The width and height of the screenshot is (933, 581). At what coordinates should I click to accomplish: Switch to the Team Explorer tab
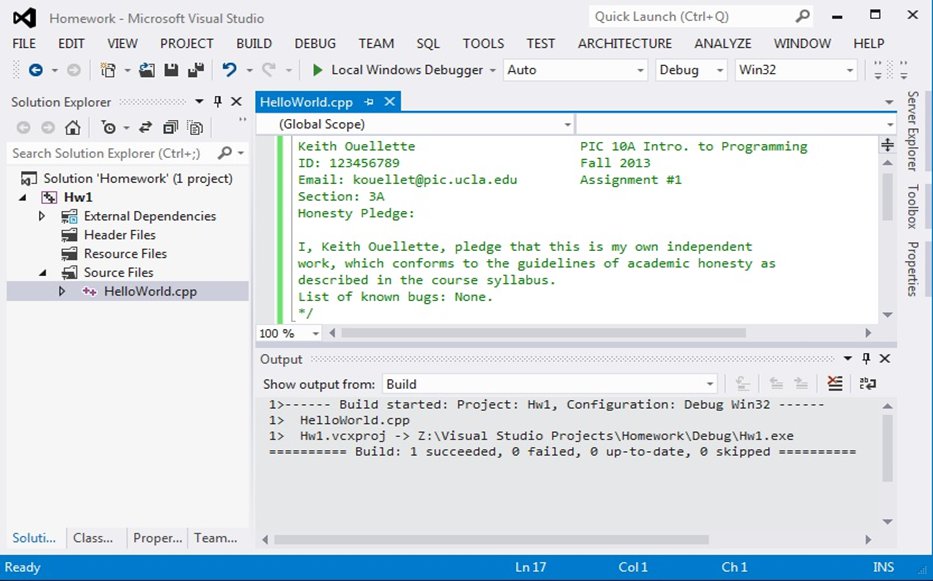coord(215,538)
